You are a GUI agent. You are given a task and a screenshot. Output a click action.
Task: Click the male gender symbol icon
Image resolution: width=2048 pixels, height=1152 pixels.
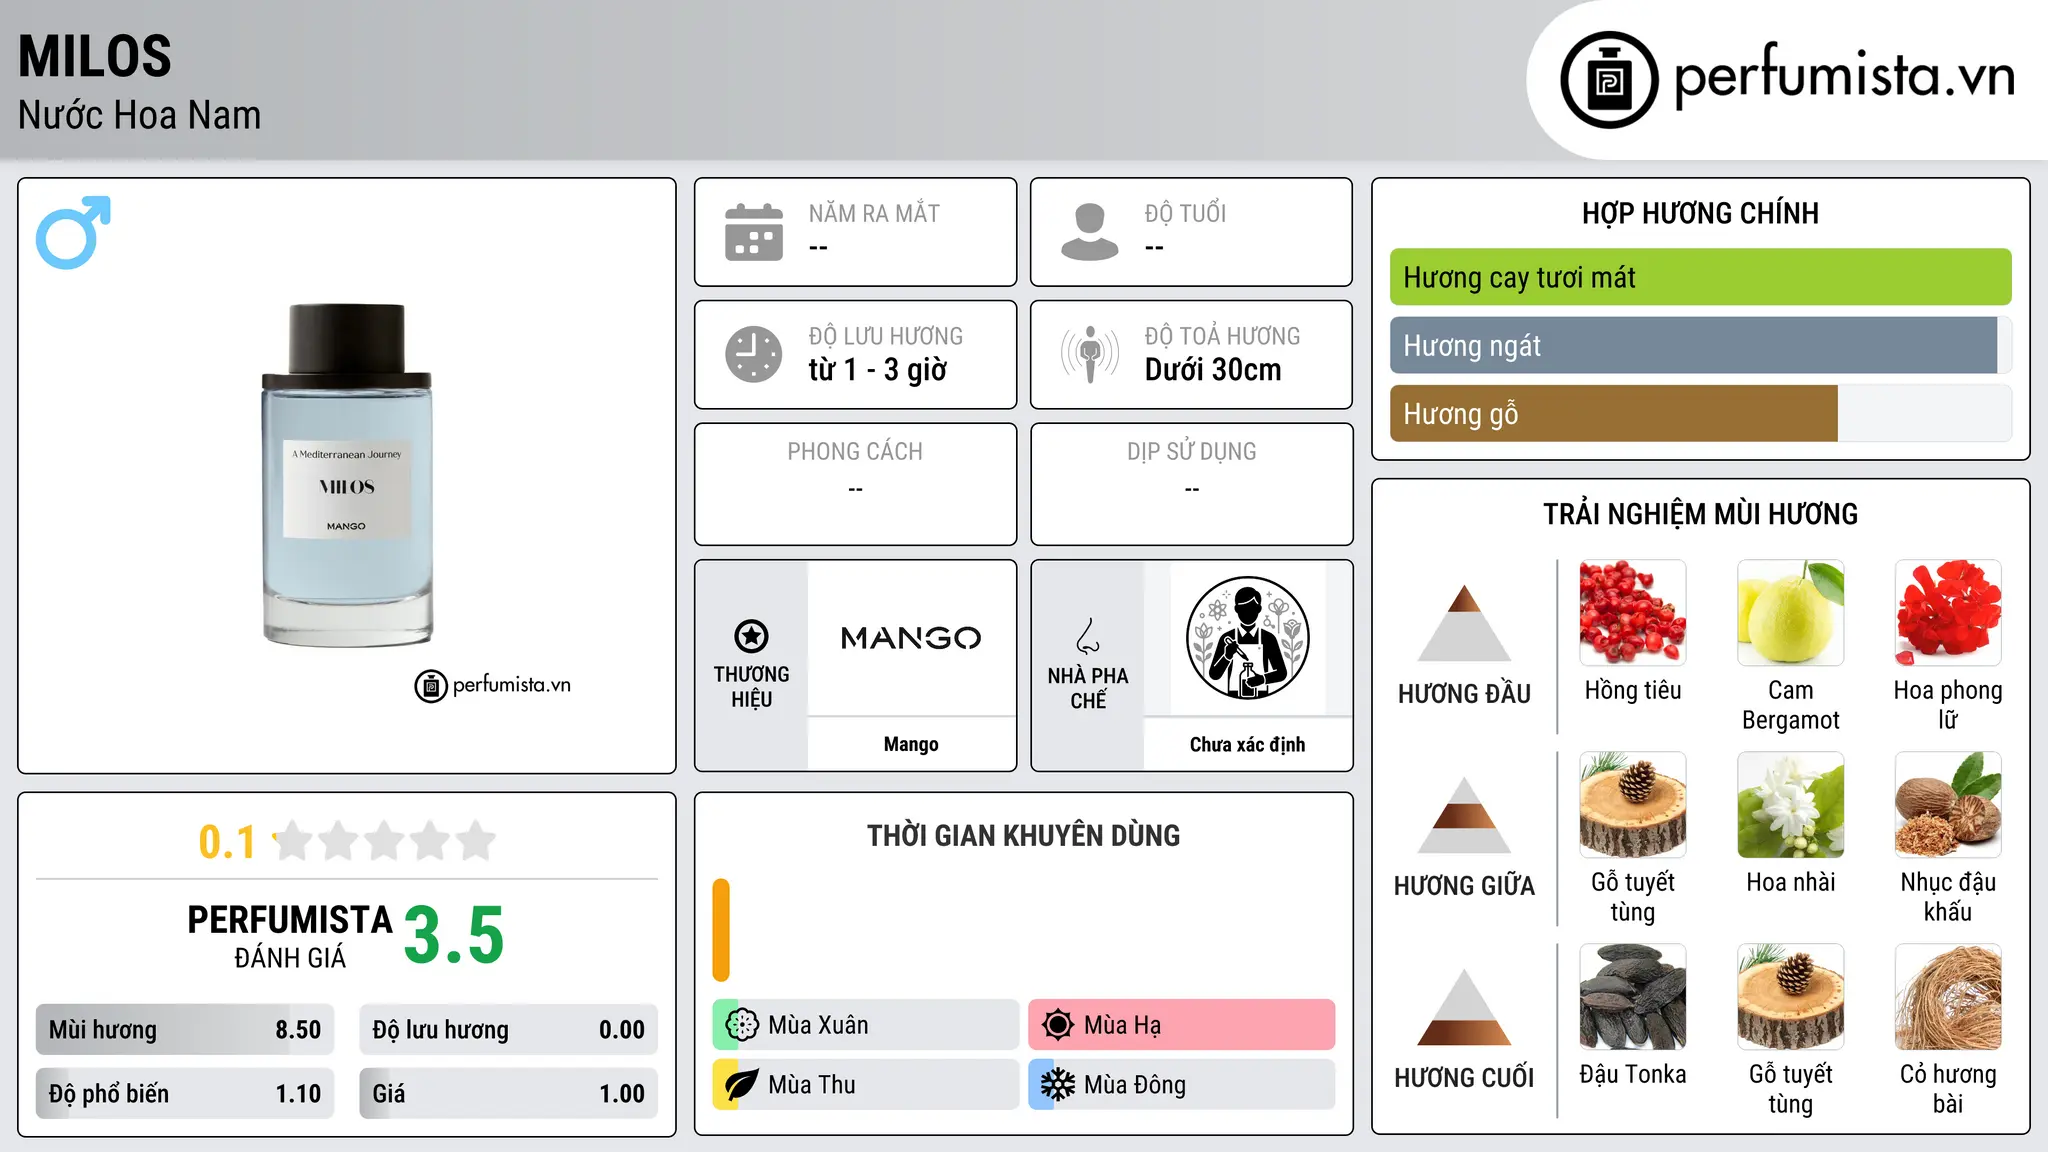pyautogui.click(x=73, y=232)
